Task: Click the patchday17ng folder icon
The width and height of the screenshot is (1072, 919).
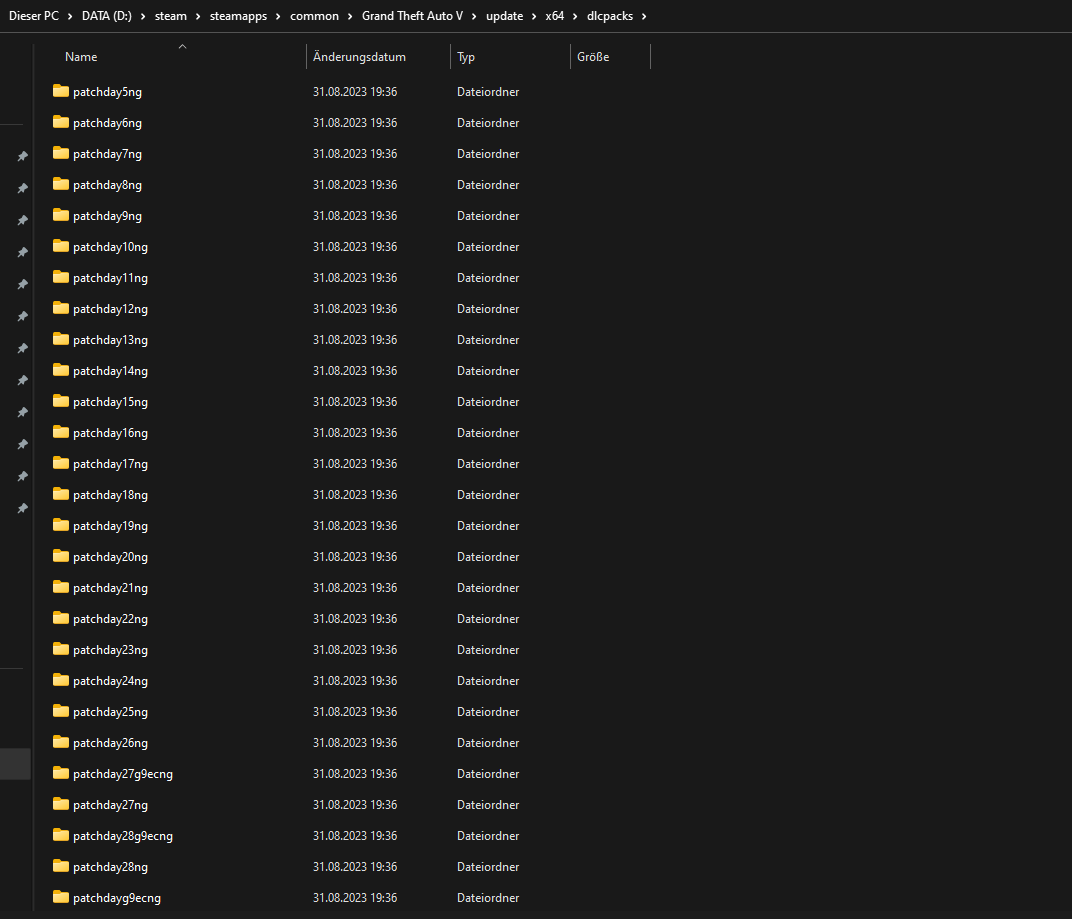Action: pos(61,463)
